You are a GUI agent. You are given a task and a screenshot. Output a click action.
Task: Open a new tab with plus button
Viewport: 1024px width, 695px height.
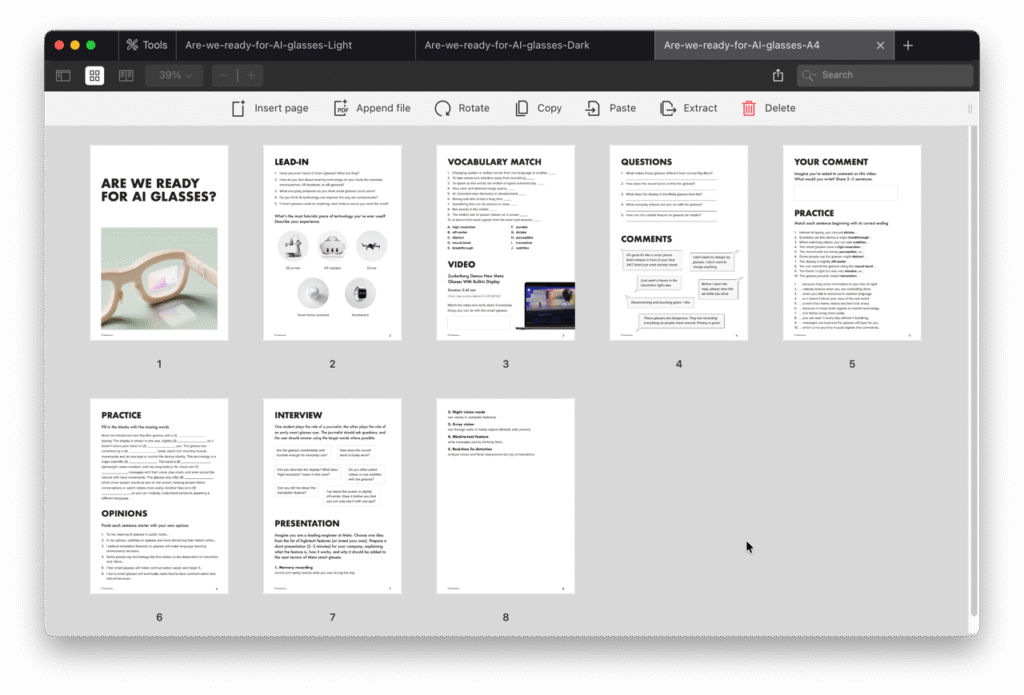pos(908,45)
